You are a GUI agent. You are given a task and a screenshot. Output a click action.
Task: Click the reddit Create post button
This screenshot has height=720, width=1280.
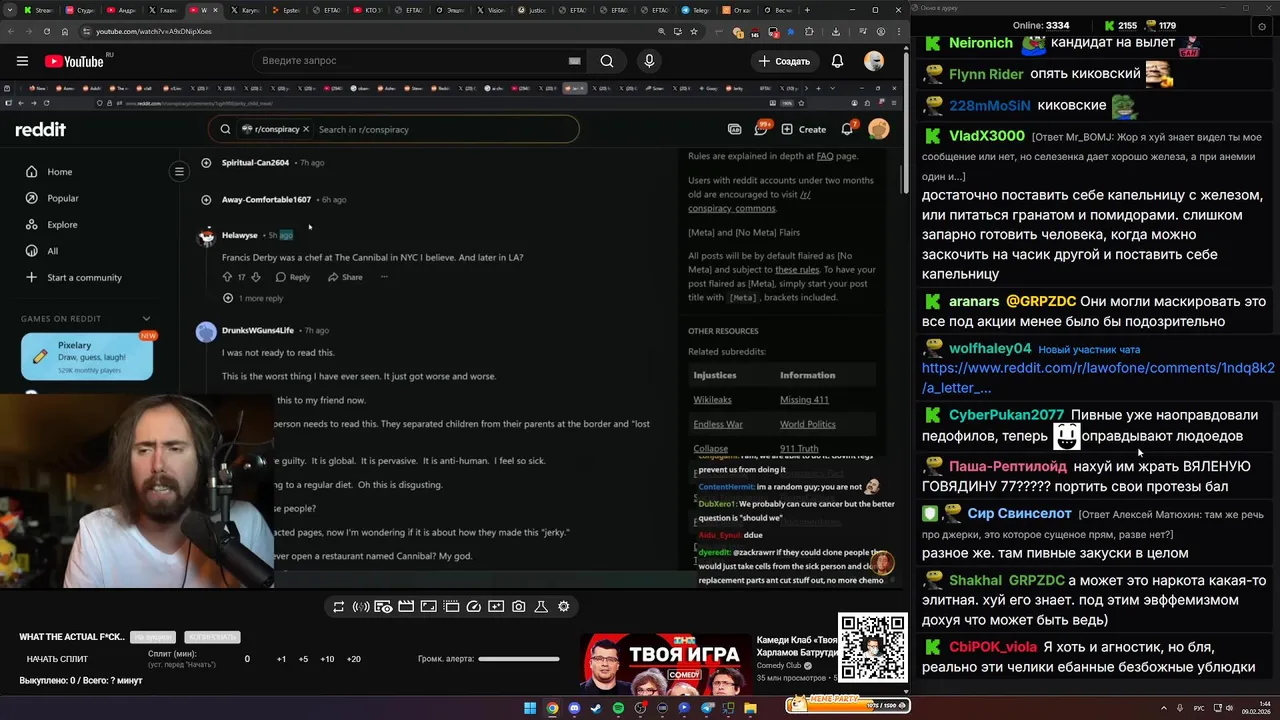804,129
